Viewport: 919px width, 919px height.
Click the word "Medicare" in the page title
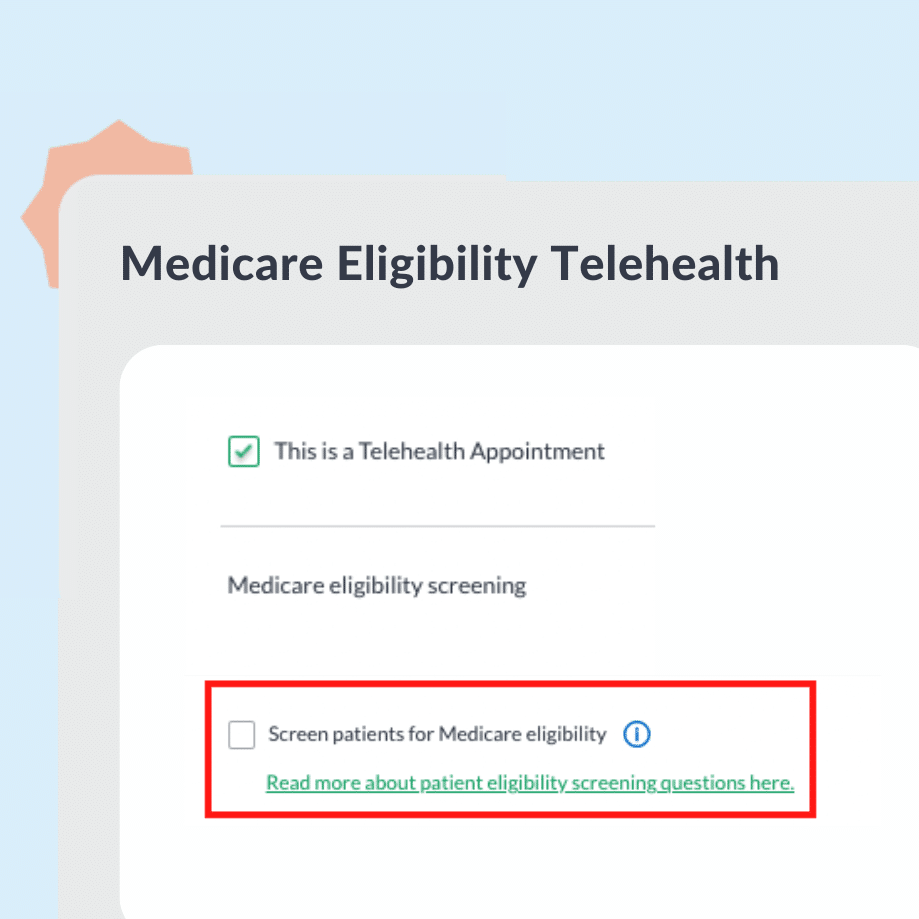tap(222, 264)
